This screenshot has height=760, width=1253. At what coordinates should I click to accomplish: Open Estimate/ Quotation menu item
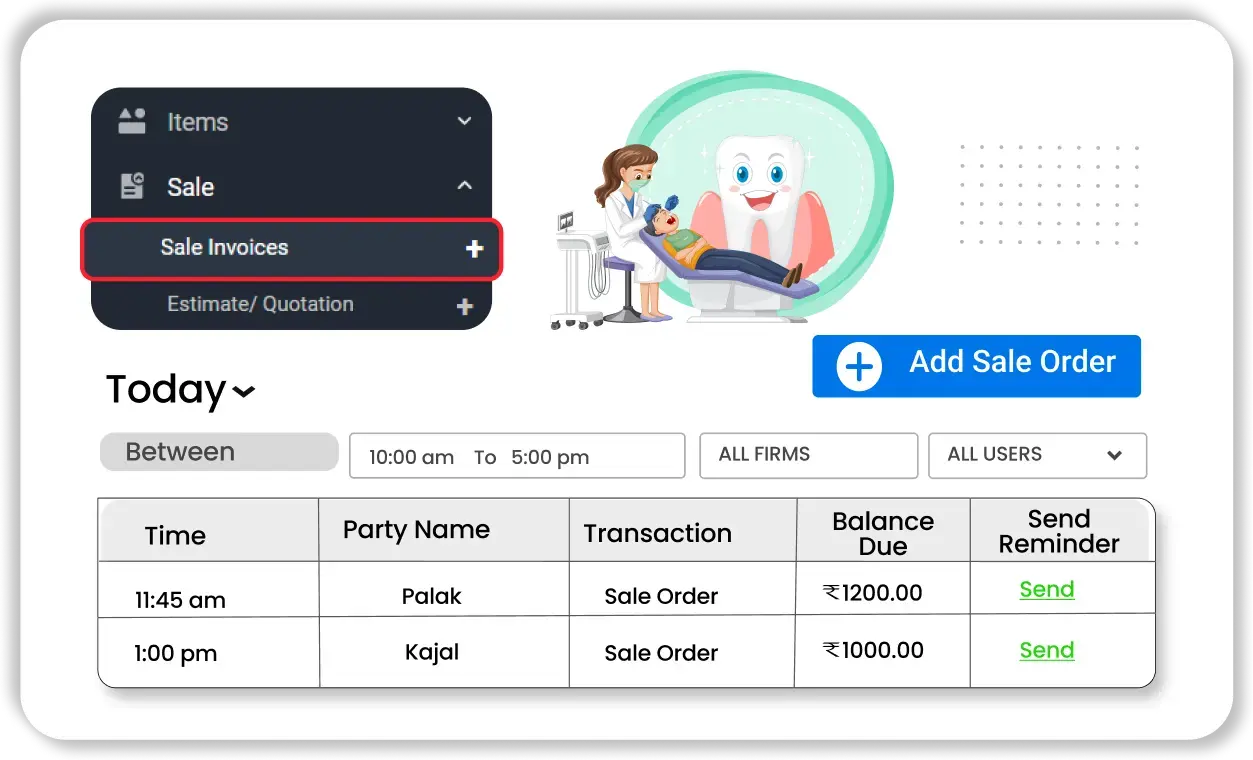(260, 304)
